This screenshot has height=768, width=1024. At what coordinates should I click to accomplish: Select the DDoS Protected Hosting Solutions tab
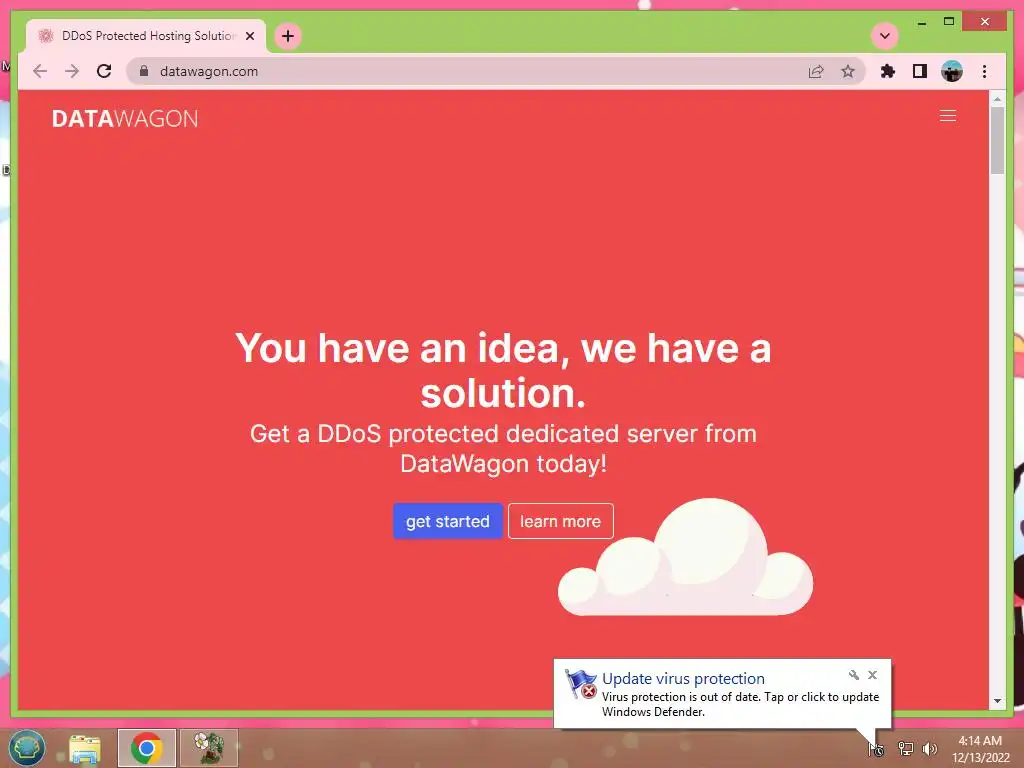click(146, 36)
